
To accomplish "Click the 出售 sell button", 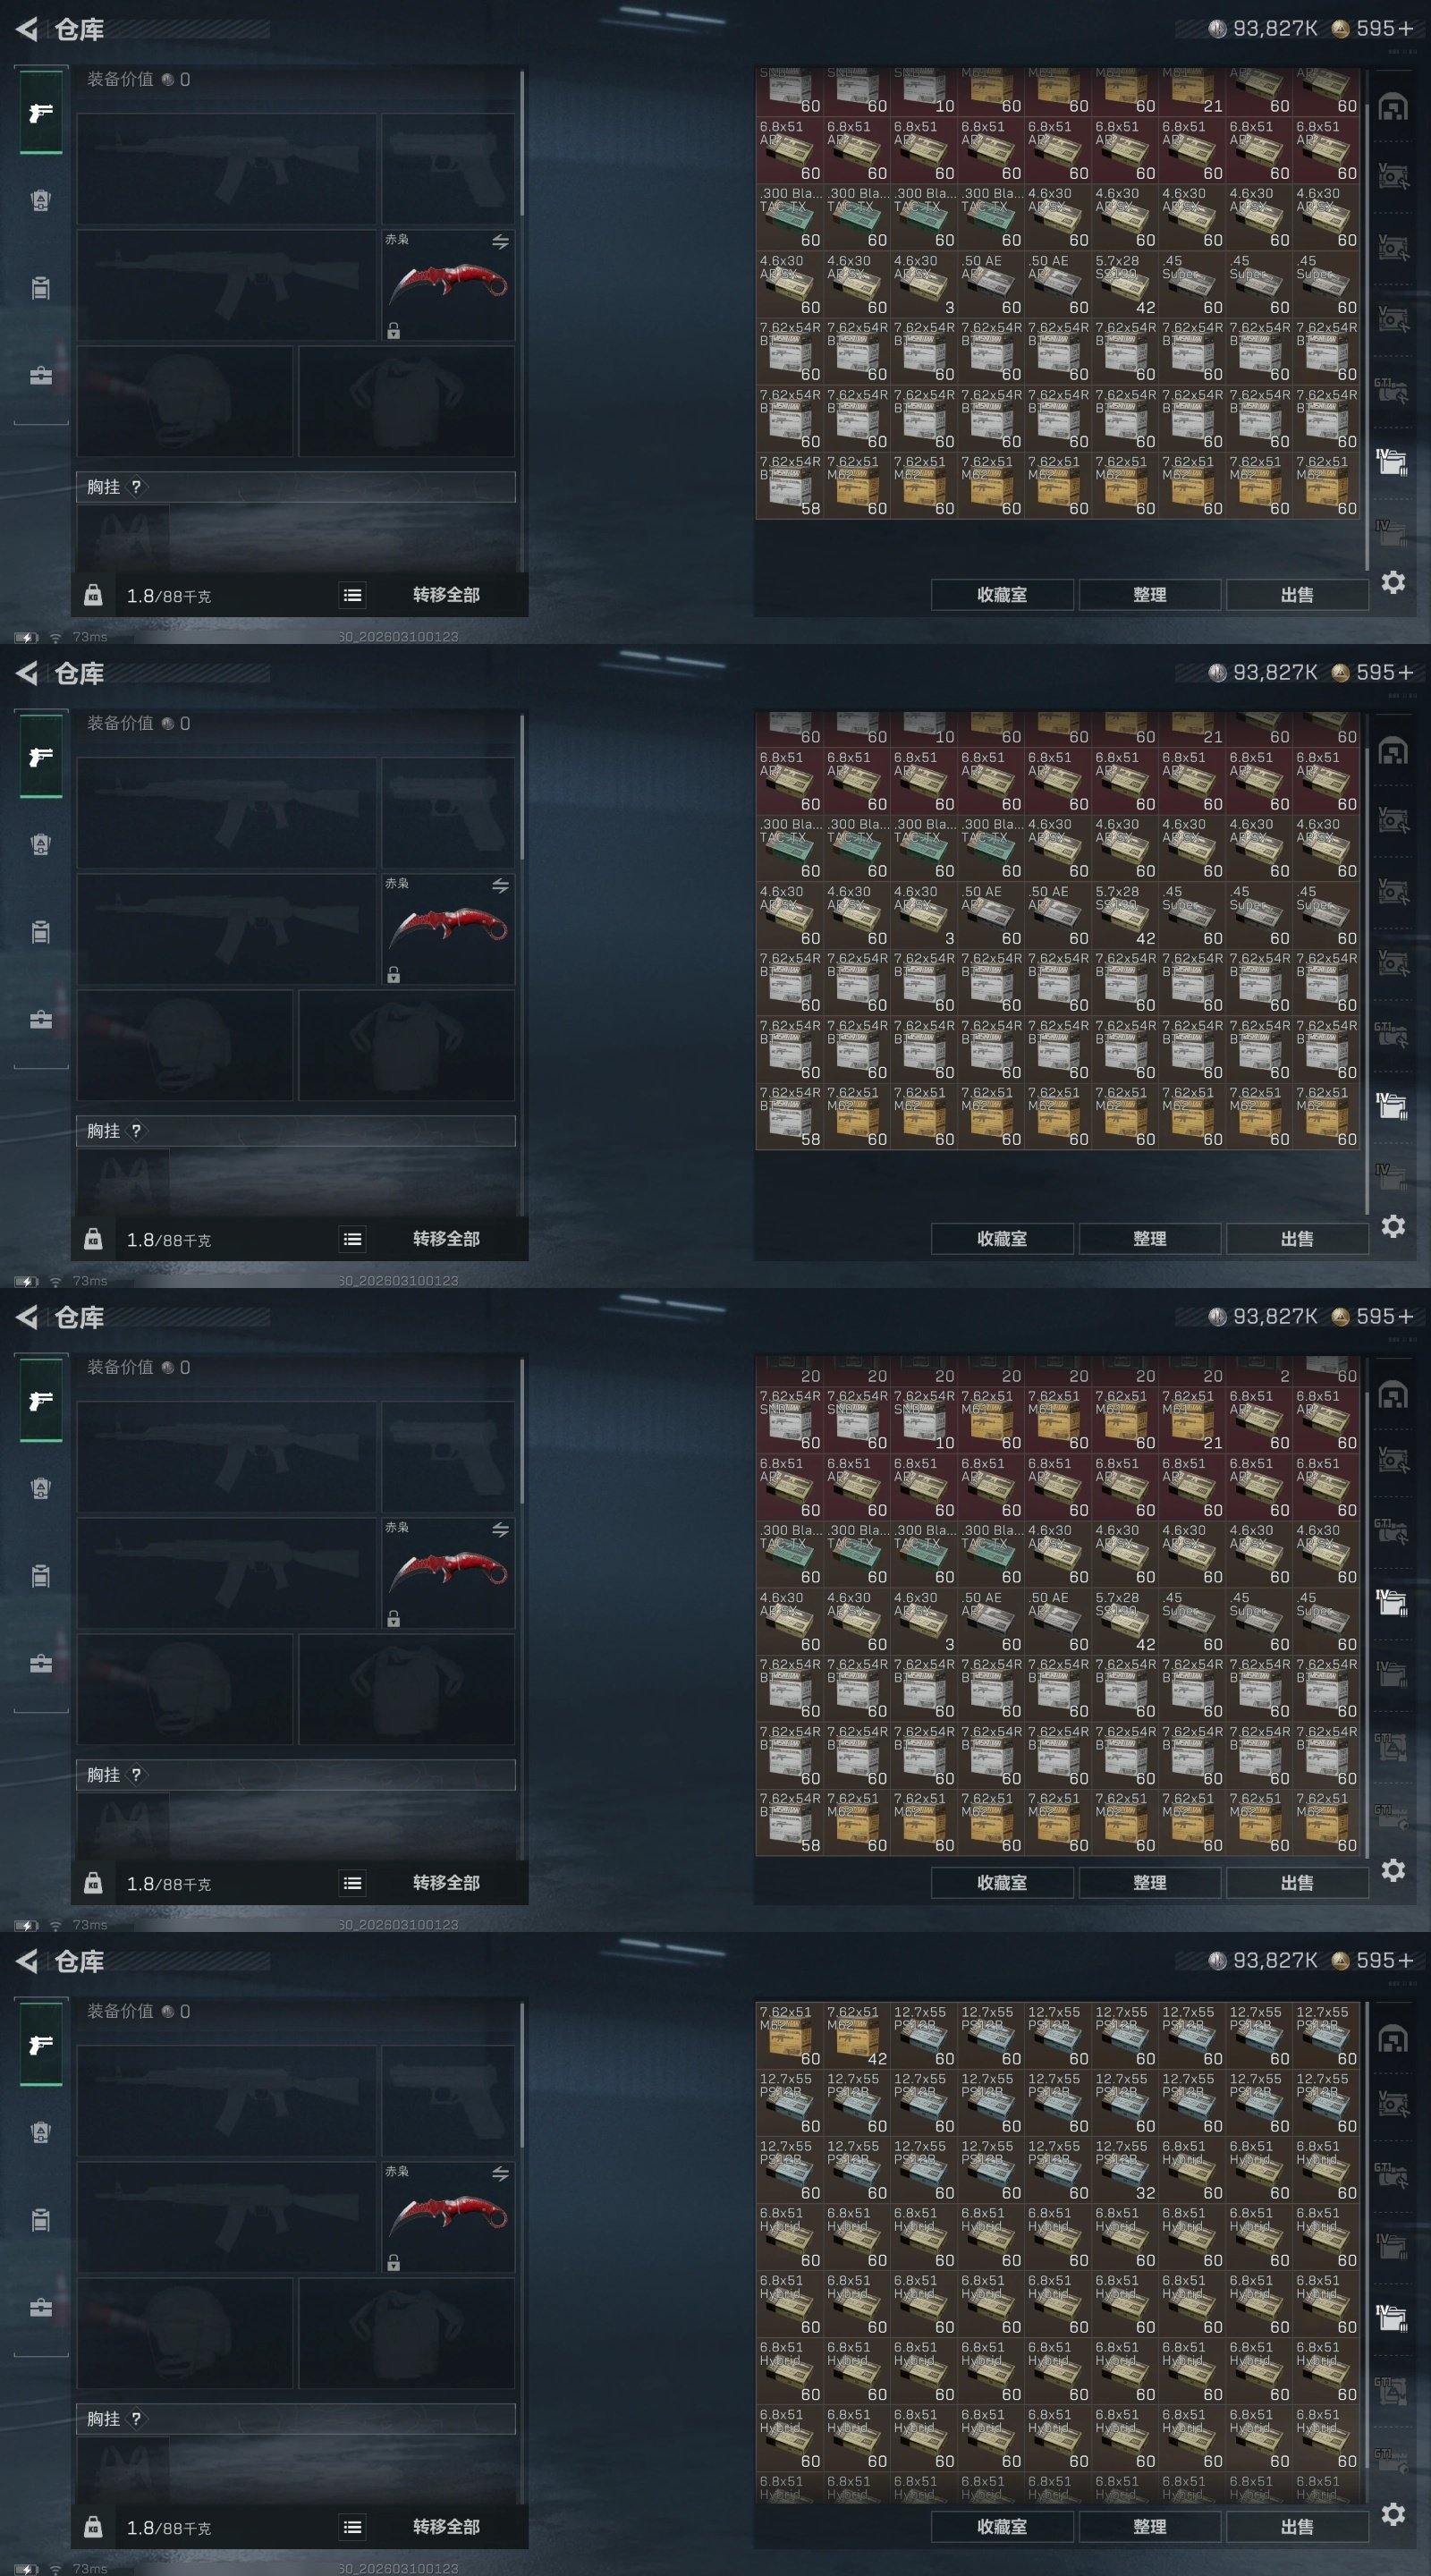I will pyautogui.click(x=1297, y=594).
